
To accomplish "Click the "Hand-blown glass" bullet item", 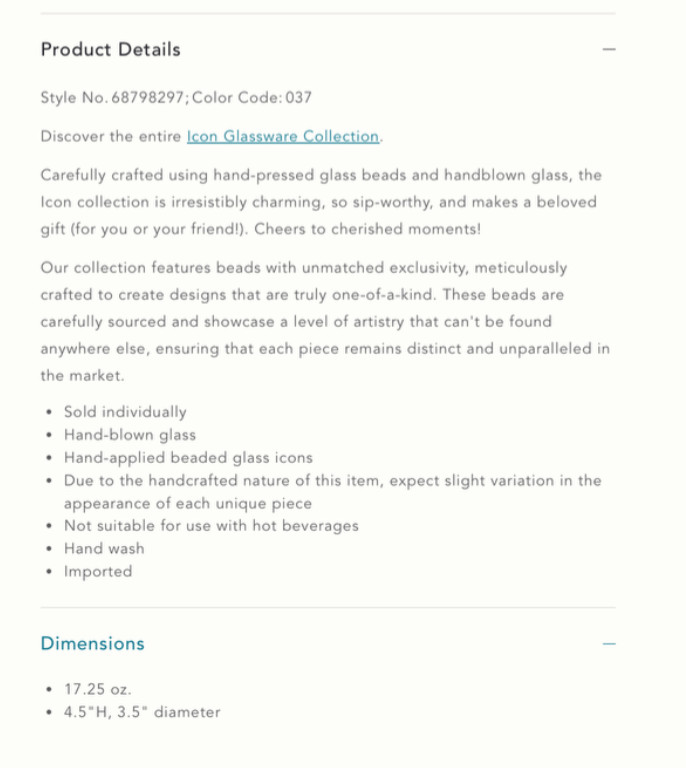I will point(130,435).
